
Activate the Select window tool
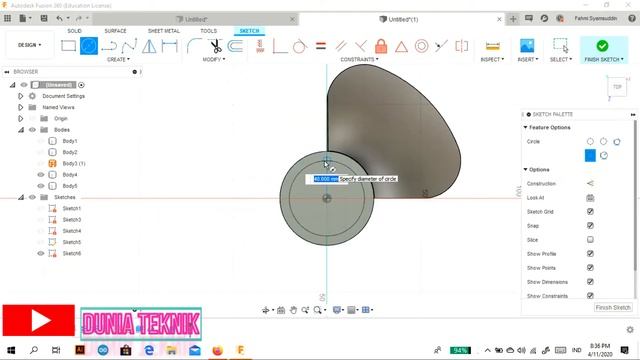pos(561,46)
